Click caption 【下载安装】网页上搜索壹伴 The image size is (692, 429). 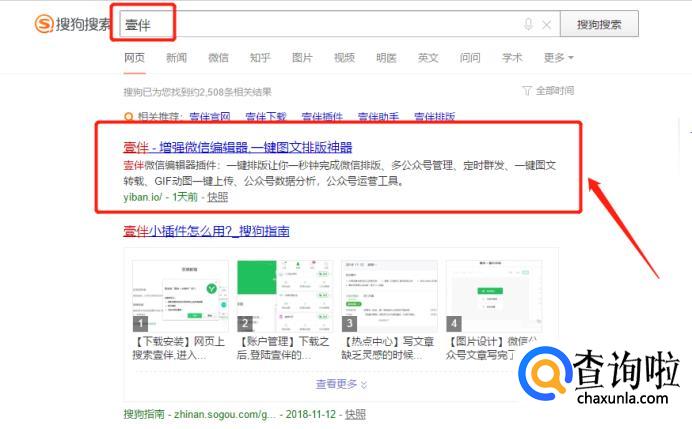[x=179, y=348]
